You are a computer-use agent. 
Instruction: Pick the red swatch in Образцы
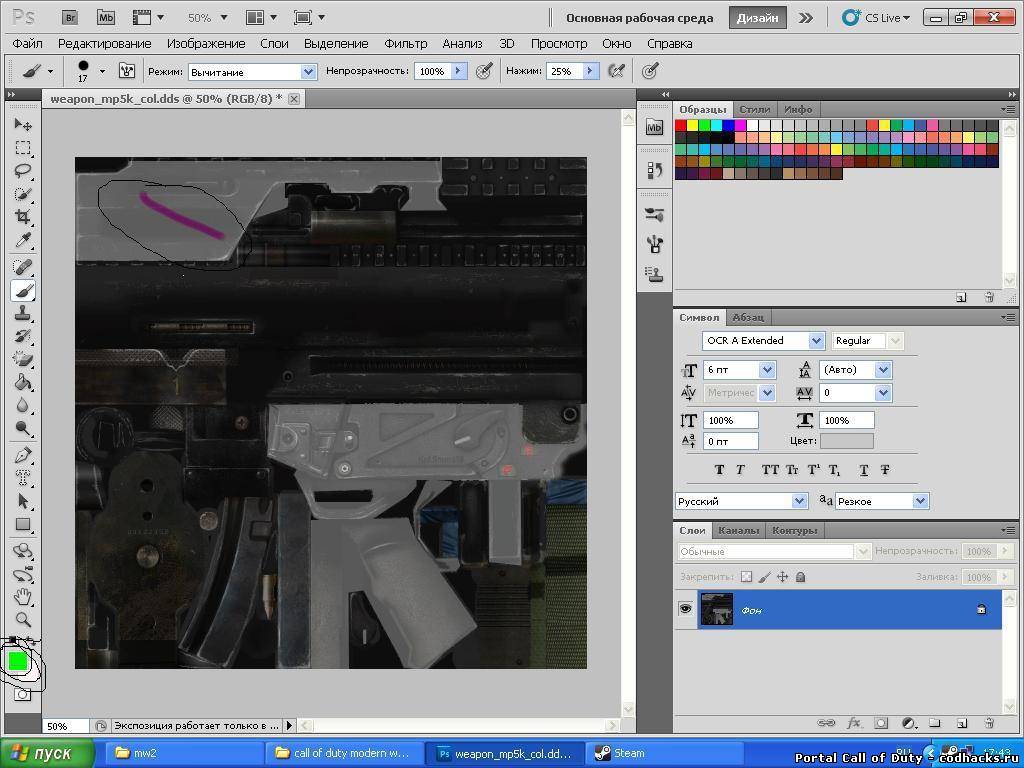point(680,125)
